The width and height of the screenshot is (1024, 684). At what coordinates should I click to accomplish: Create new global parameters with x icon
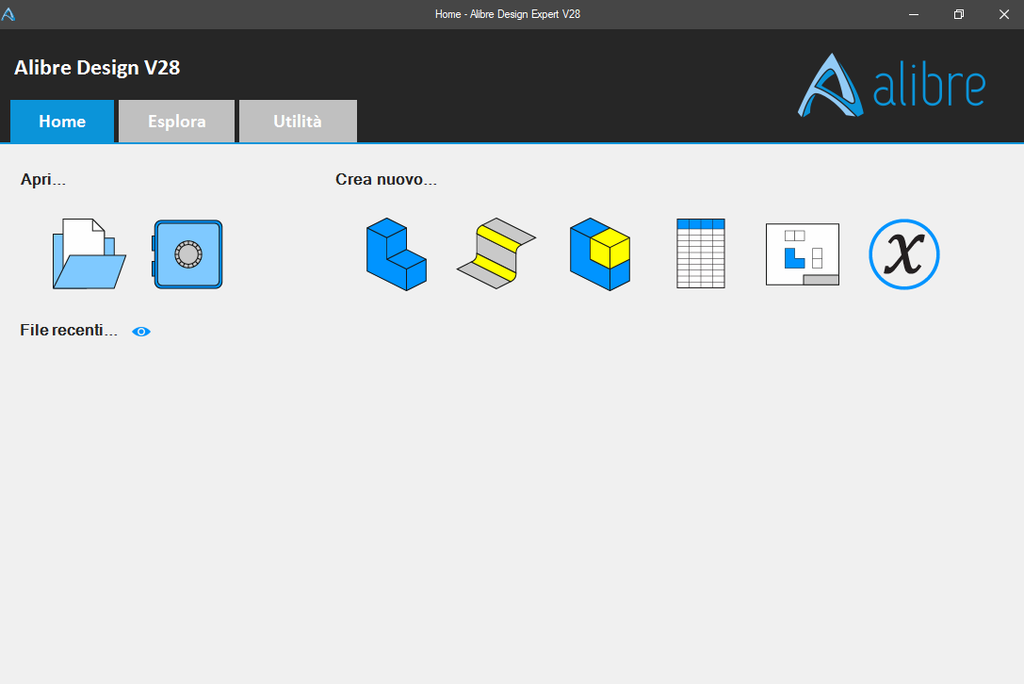[904, 254]
